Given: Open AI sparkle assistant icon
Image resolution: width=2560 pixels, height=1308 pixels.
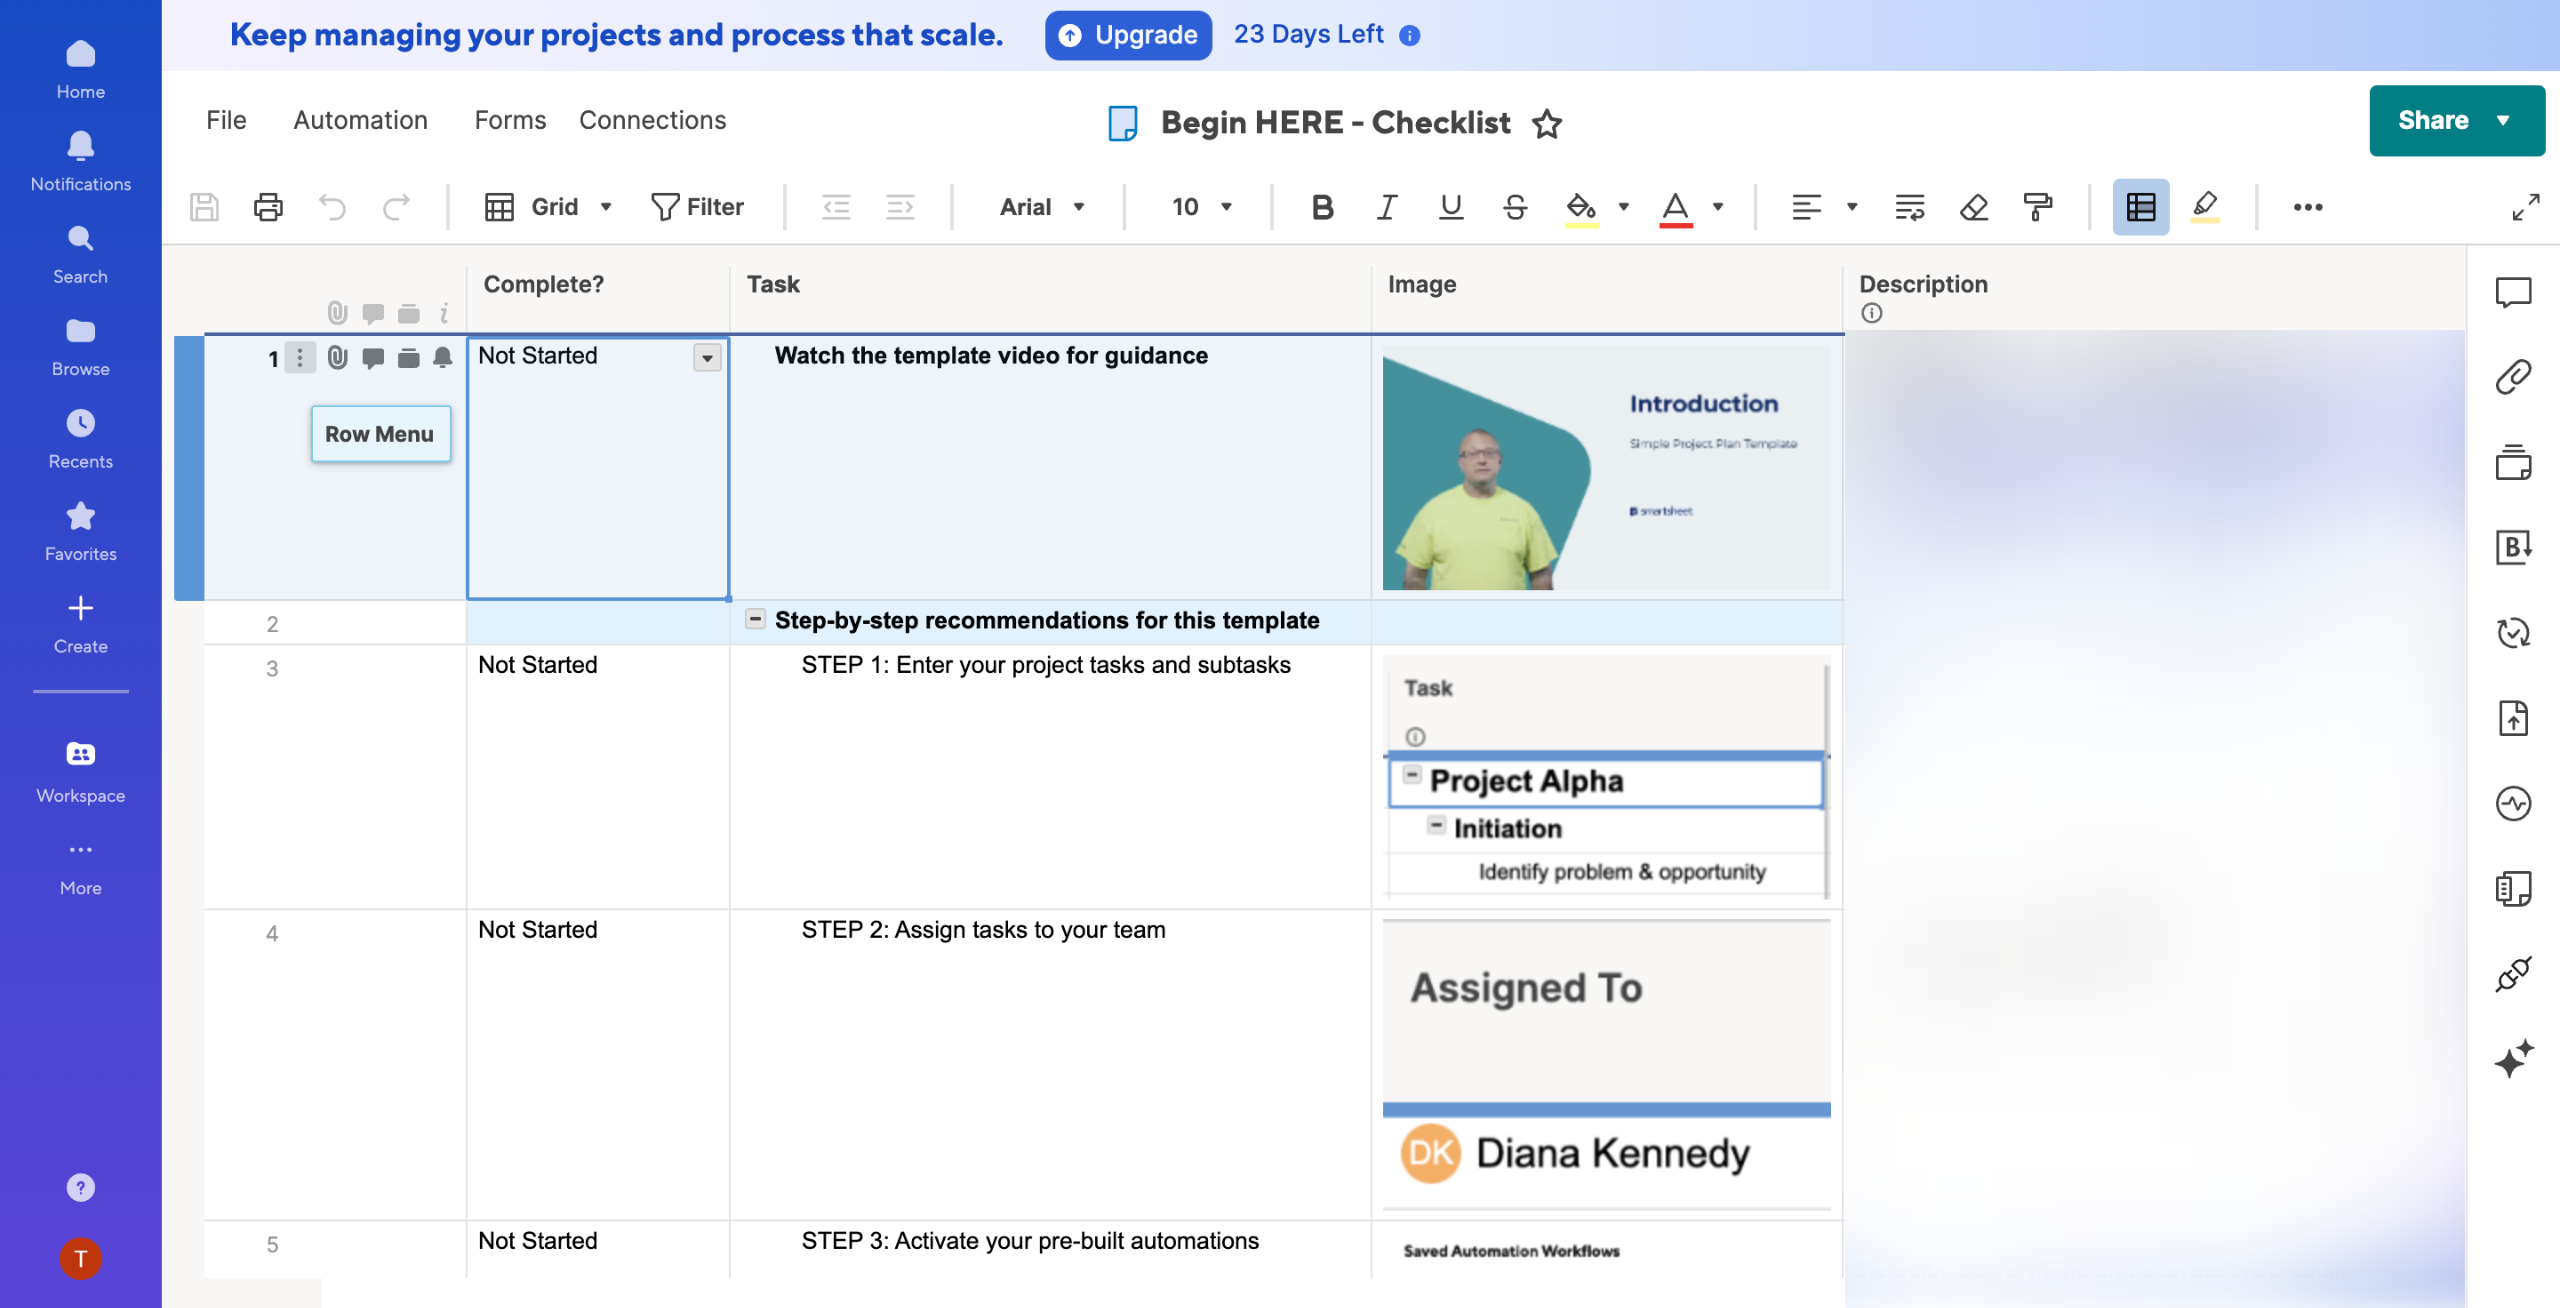Looking at the screenshot, I should point(2513,1058).
